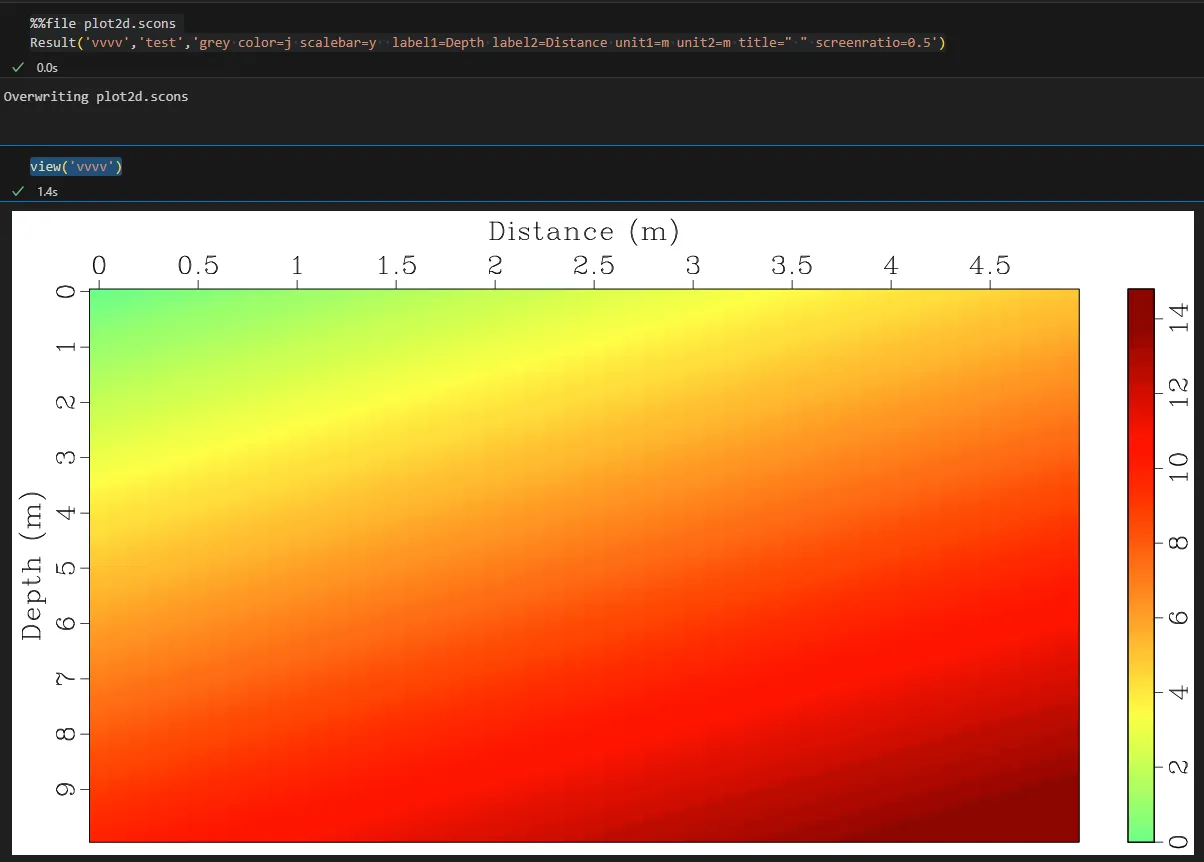Click the "0.0s" execution time
The height and width of the screenshot is (862, 1204).
47,68
